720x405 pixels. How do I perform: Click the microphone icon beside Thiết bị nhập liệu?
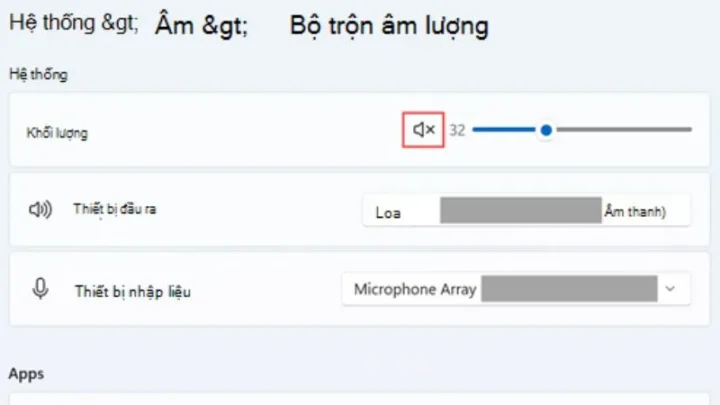coord(40,290)
